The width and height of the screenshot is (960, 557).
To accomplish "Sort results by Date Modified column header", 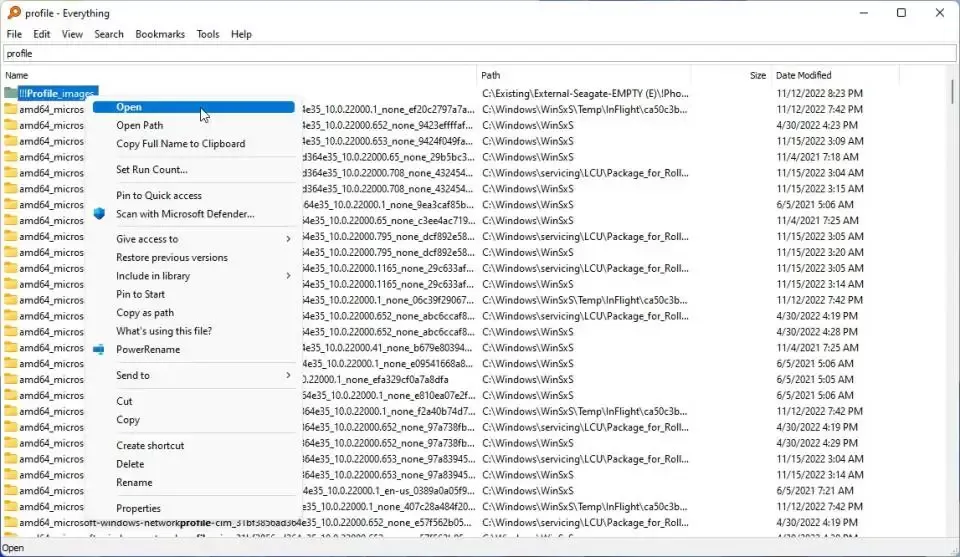I will (803, 75).
